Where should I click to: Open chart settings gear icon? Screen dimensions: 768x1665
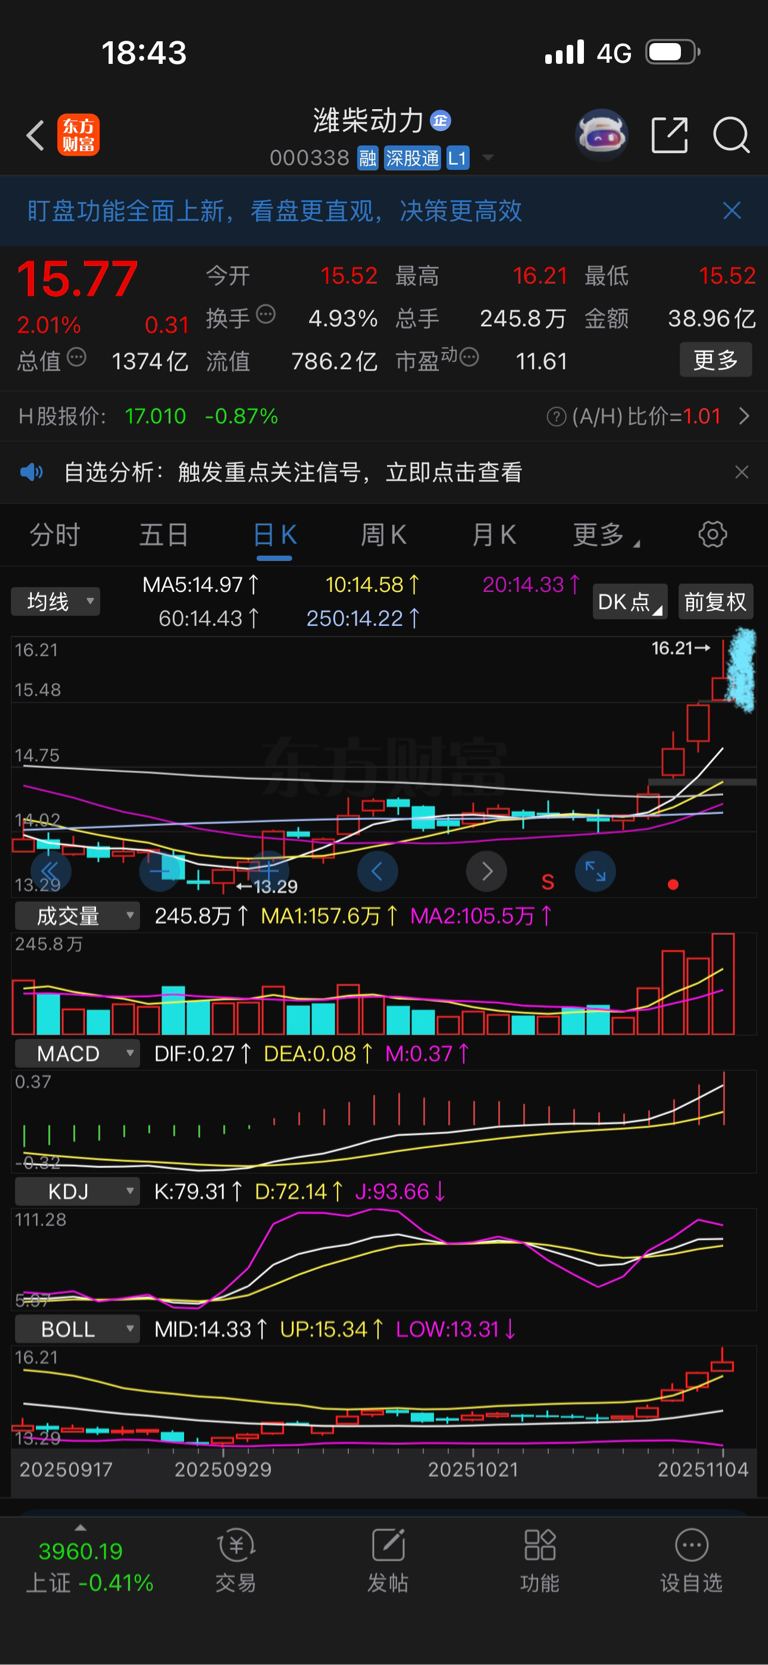[x=712, y=534]
